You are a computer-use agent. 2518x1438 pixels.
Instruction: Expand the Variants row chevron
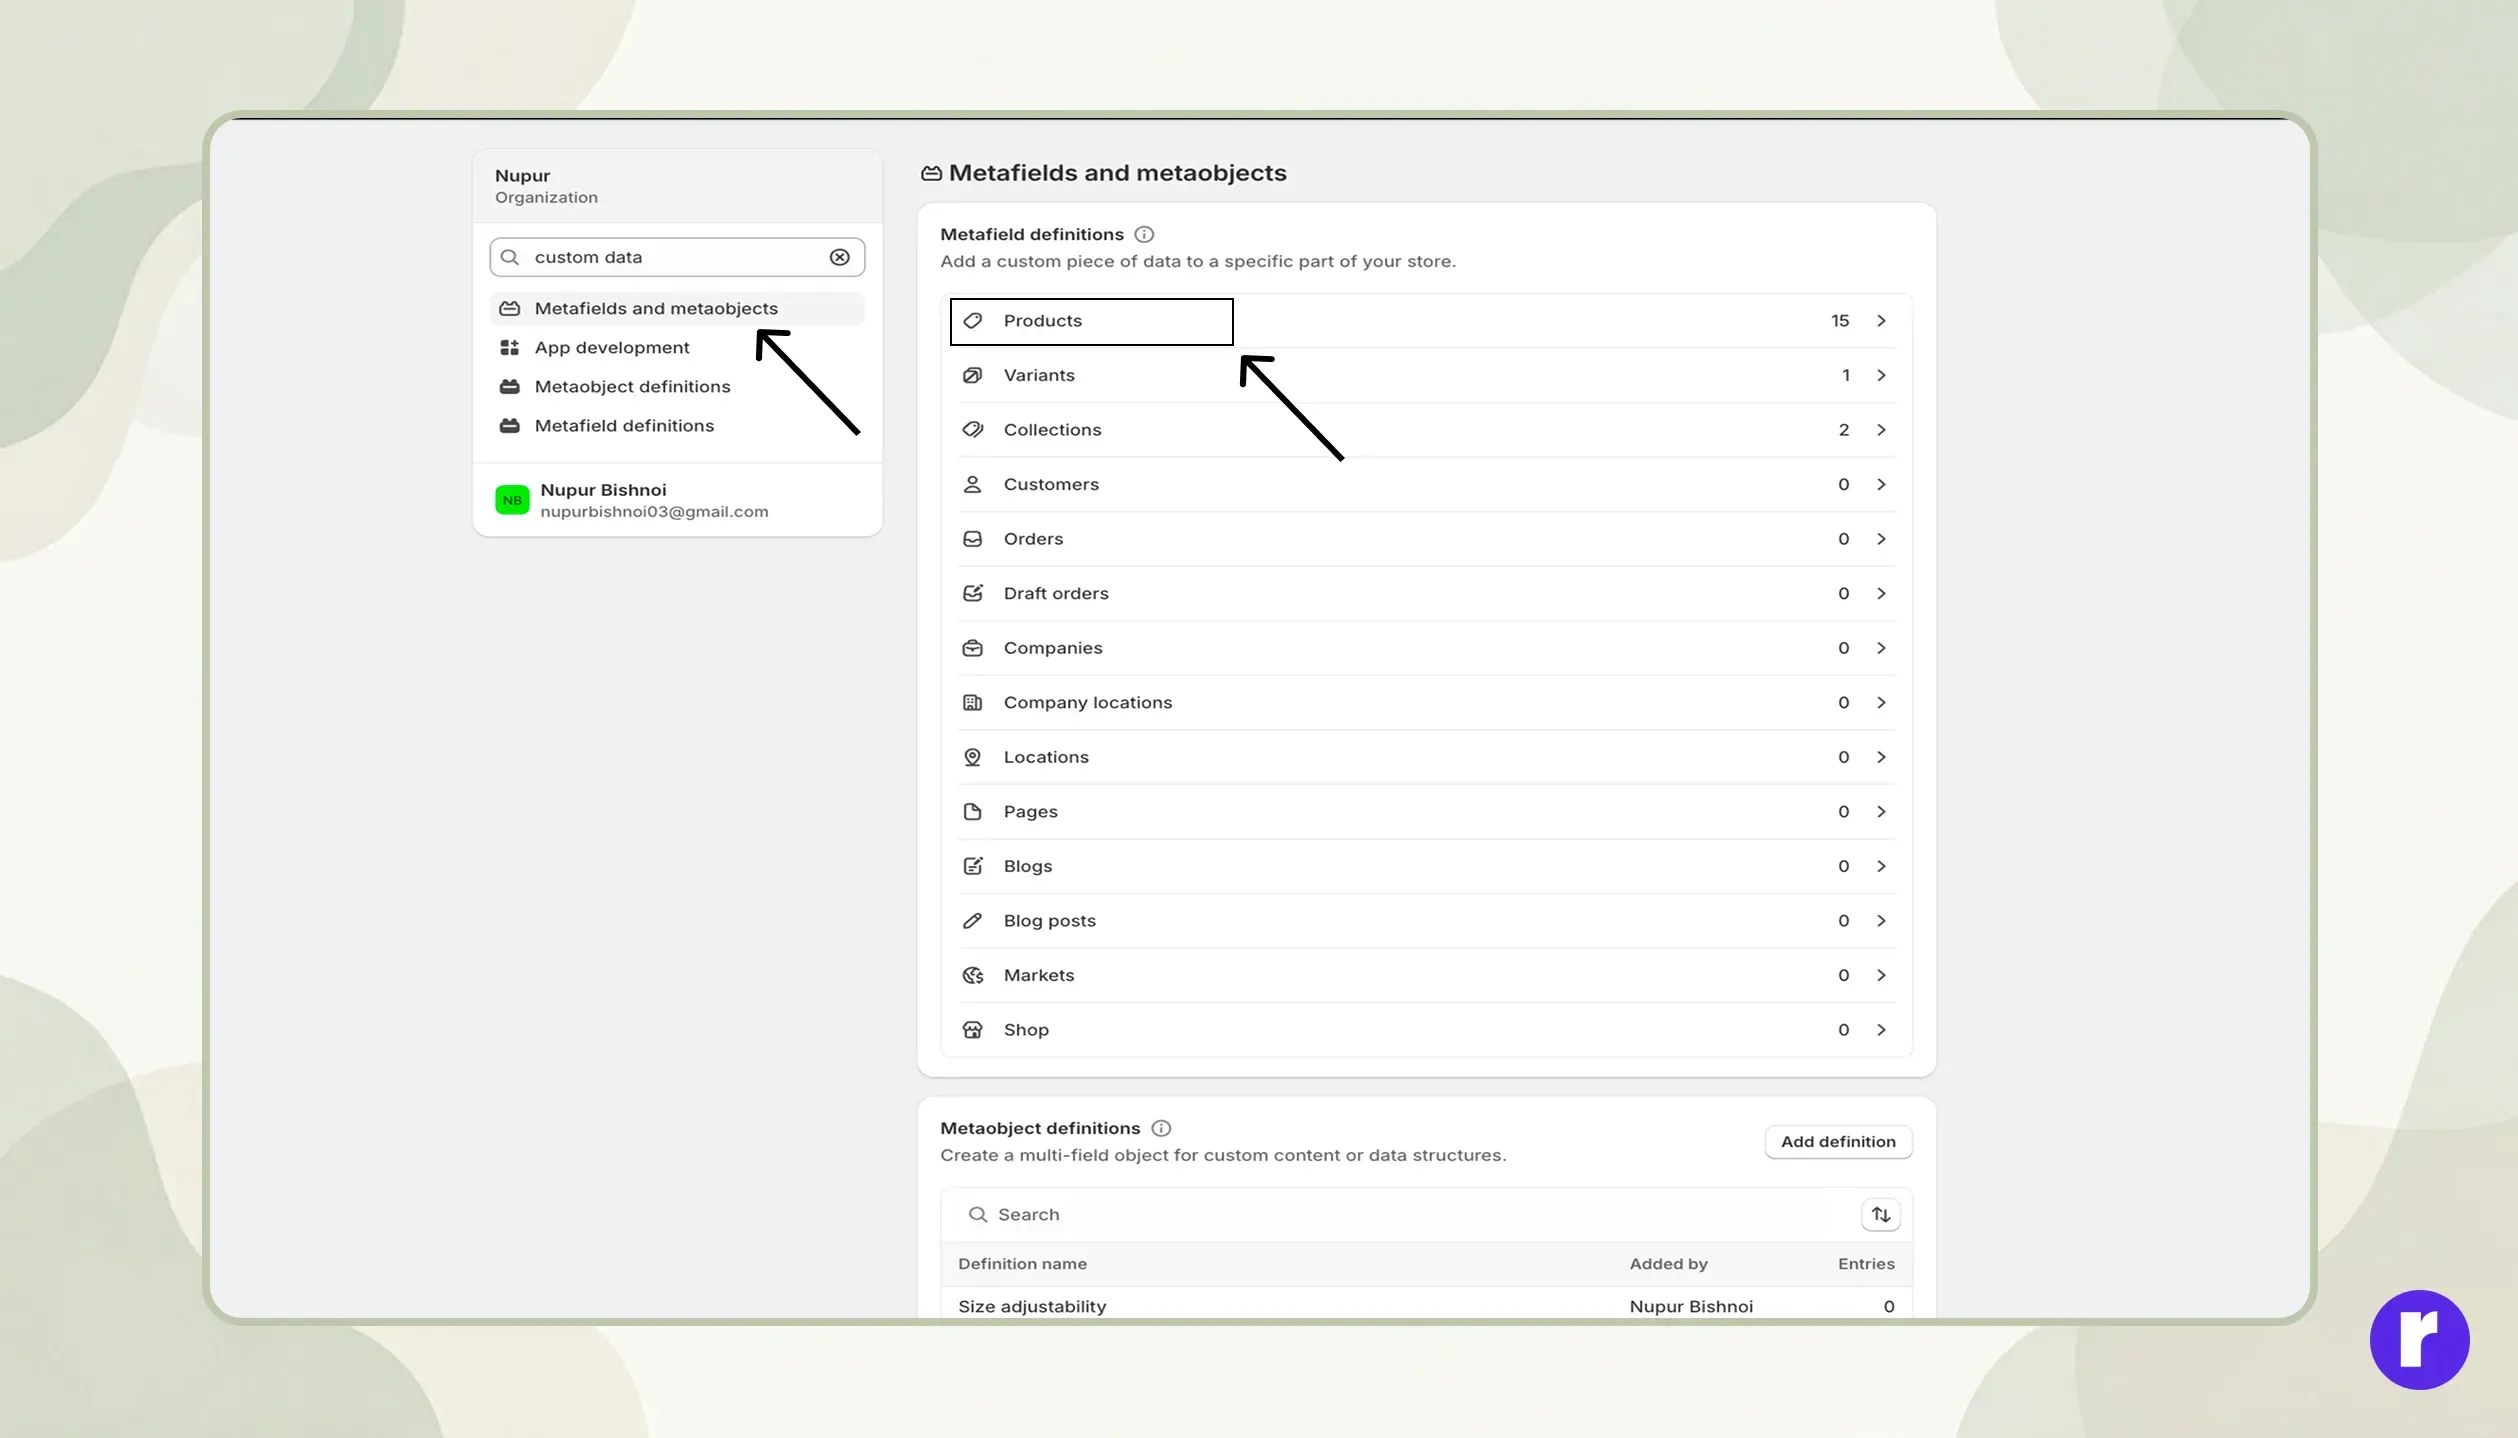pyautogui.click(x=1880, y=375)
